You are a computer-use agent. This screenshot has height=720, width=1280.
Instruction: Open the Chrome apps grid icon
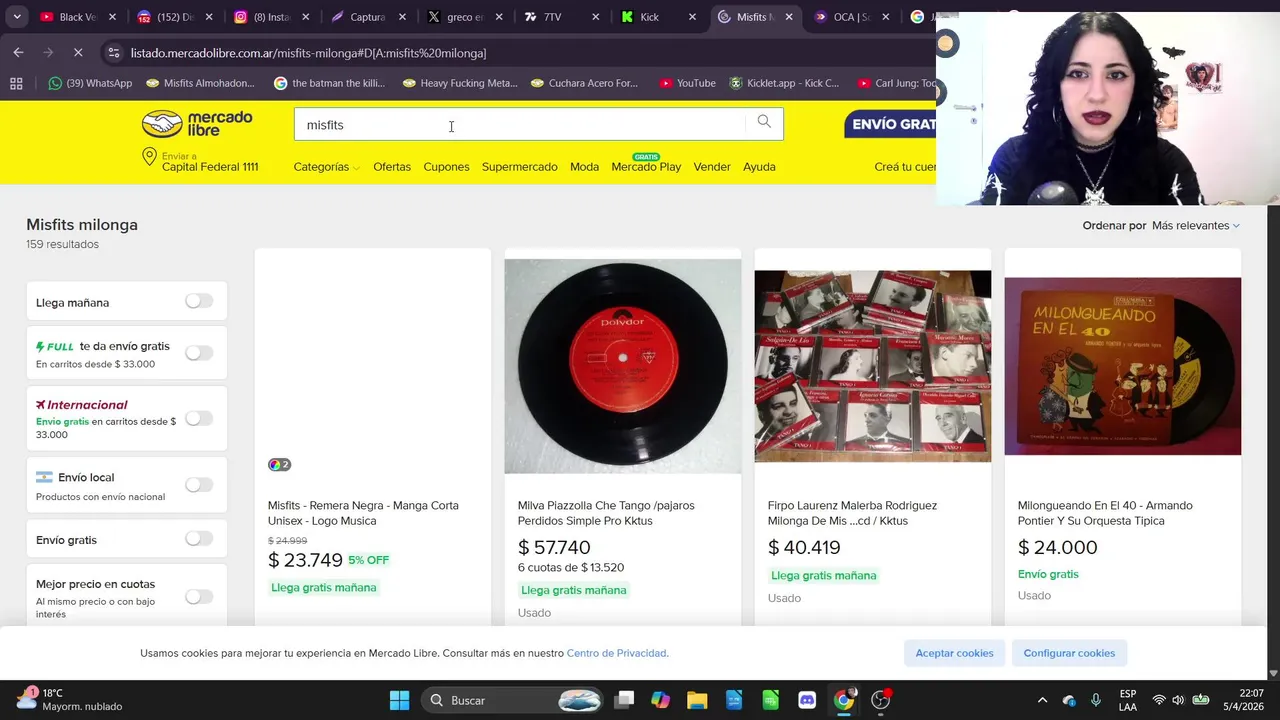[16, 83]
